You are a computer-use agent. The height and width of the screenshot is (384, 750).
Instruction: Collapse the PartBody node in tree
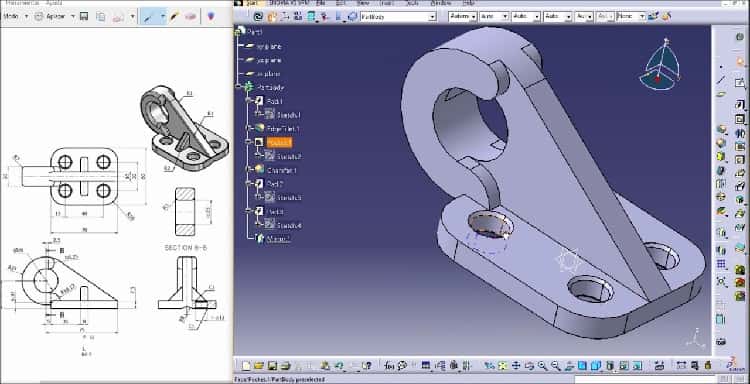click(238, 87)
